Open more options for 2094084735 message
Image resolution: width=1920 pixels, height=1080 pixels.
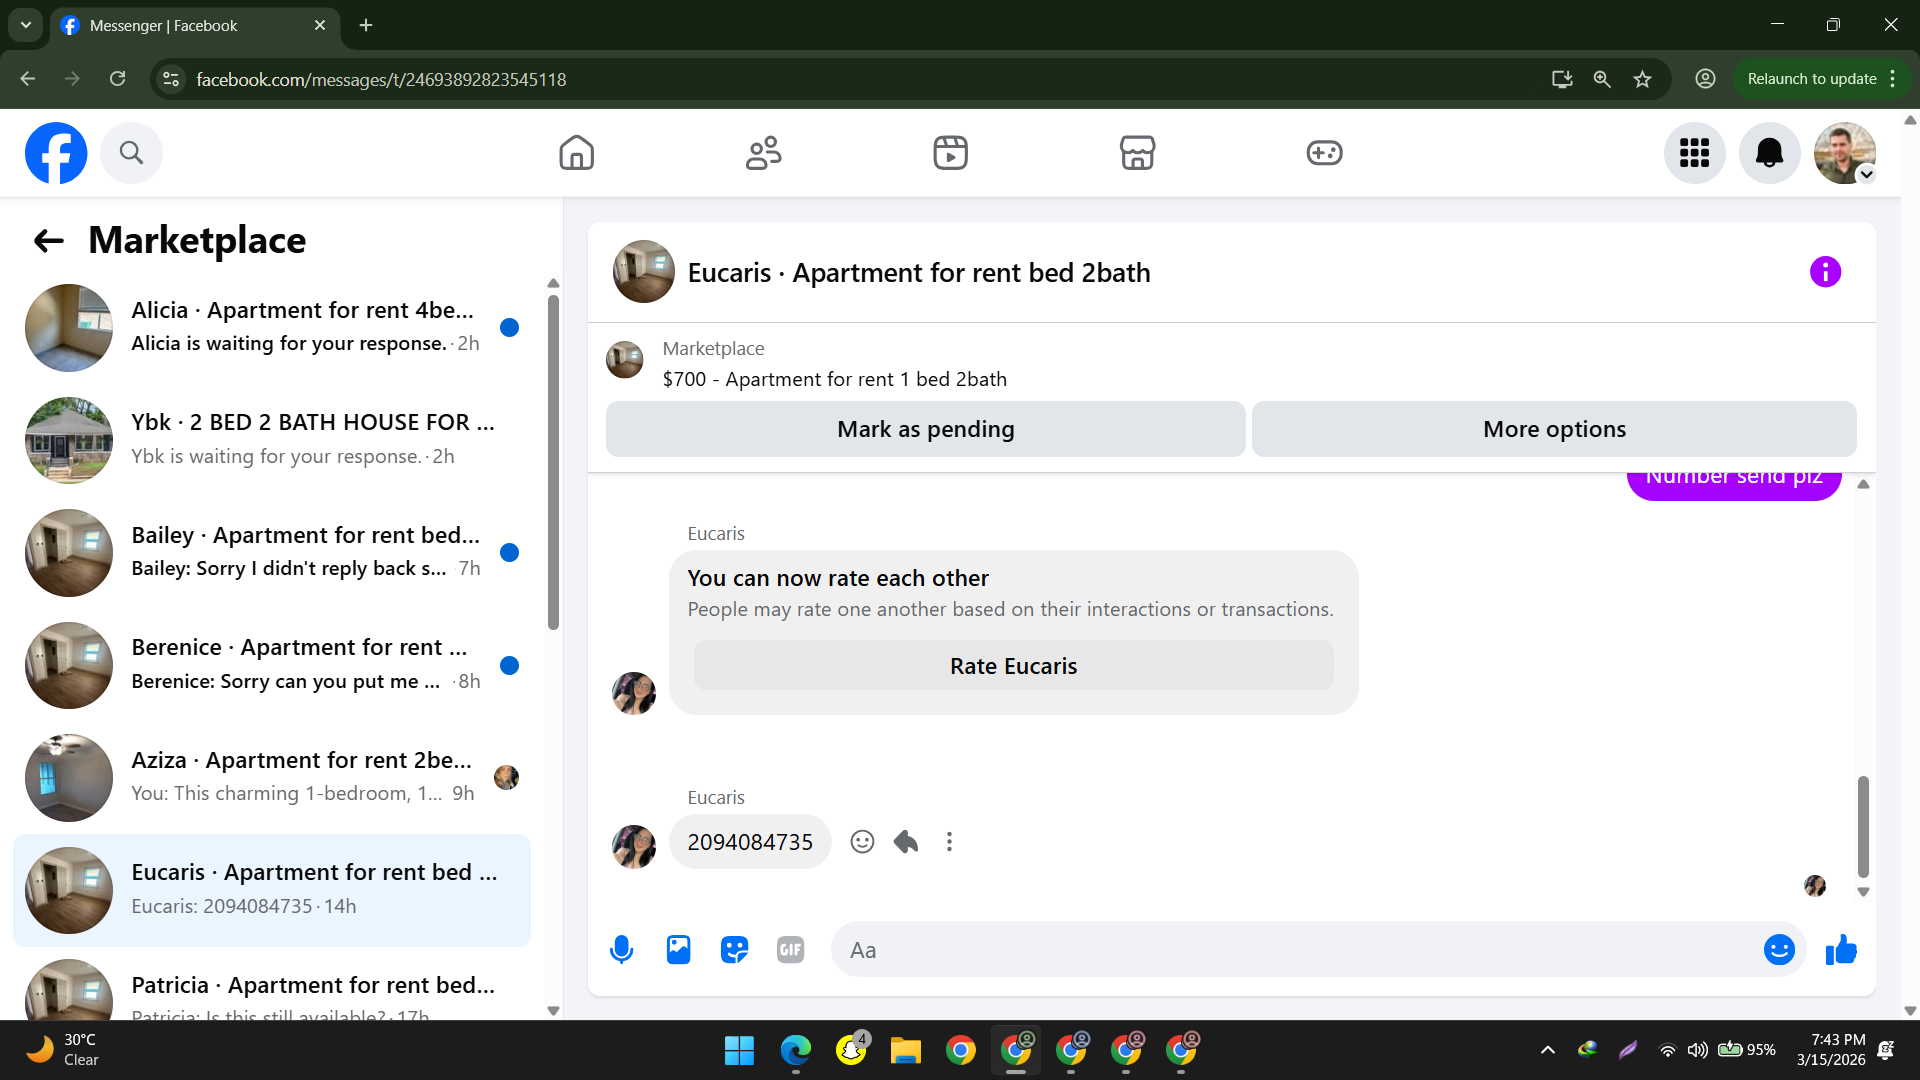(x=949, y=842)
